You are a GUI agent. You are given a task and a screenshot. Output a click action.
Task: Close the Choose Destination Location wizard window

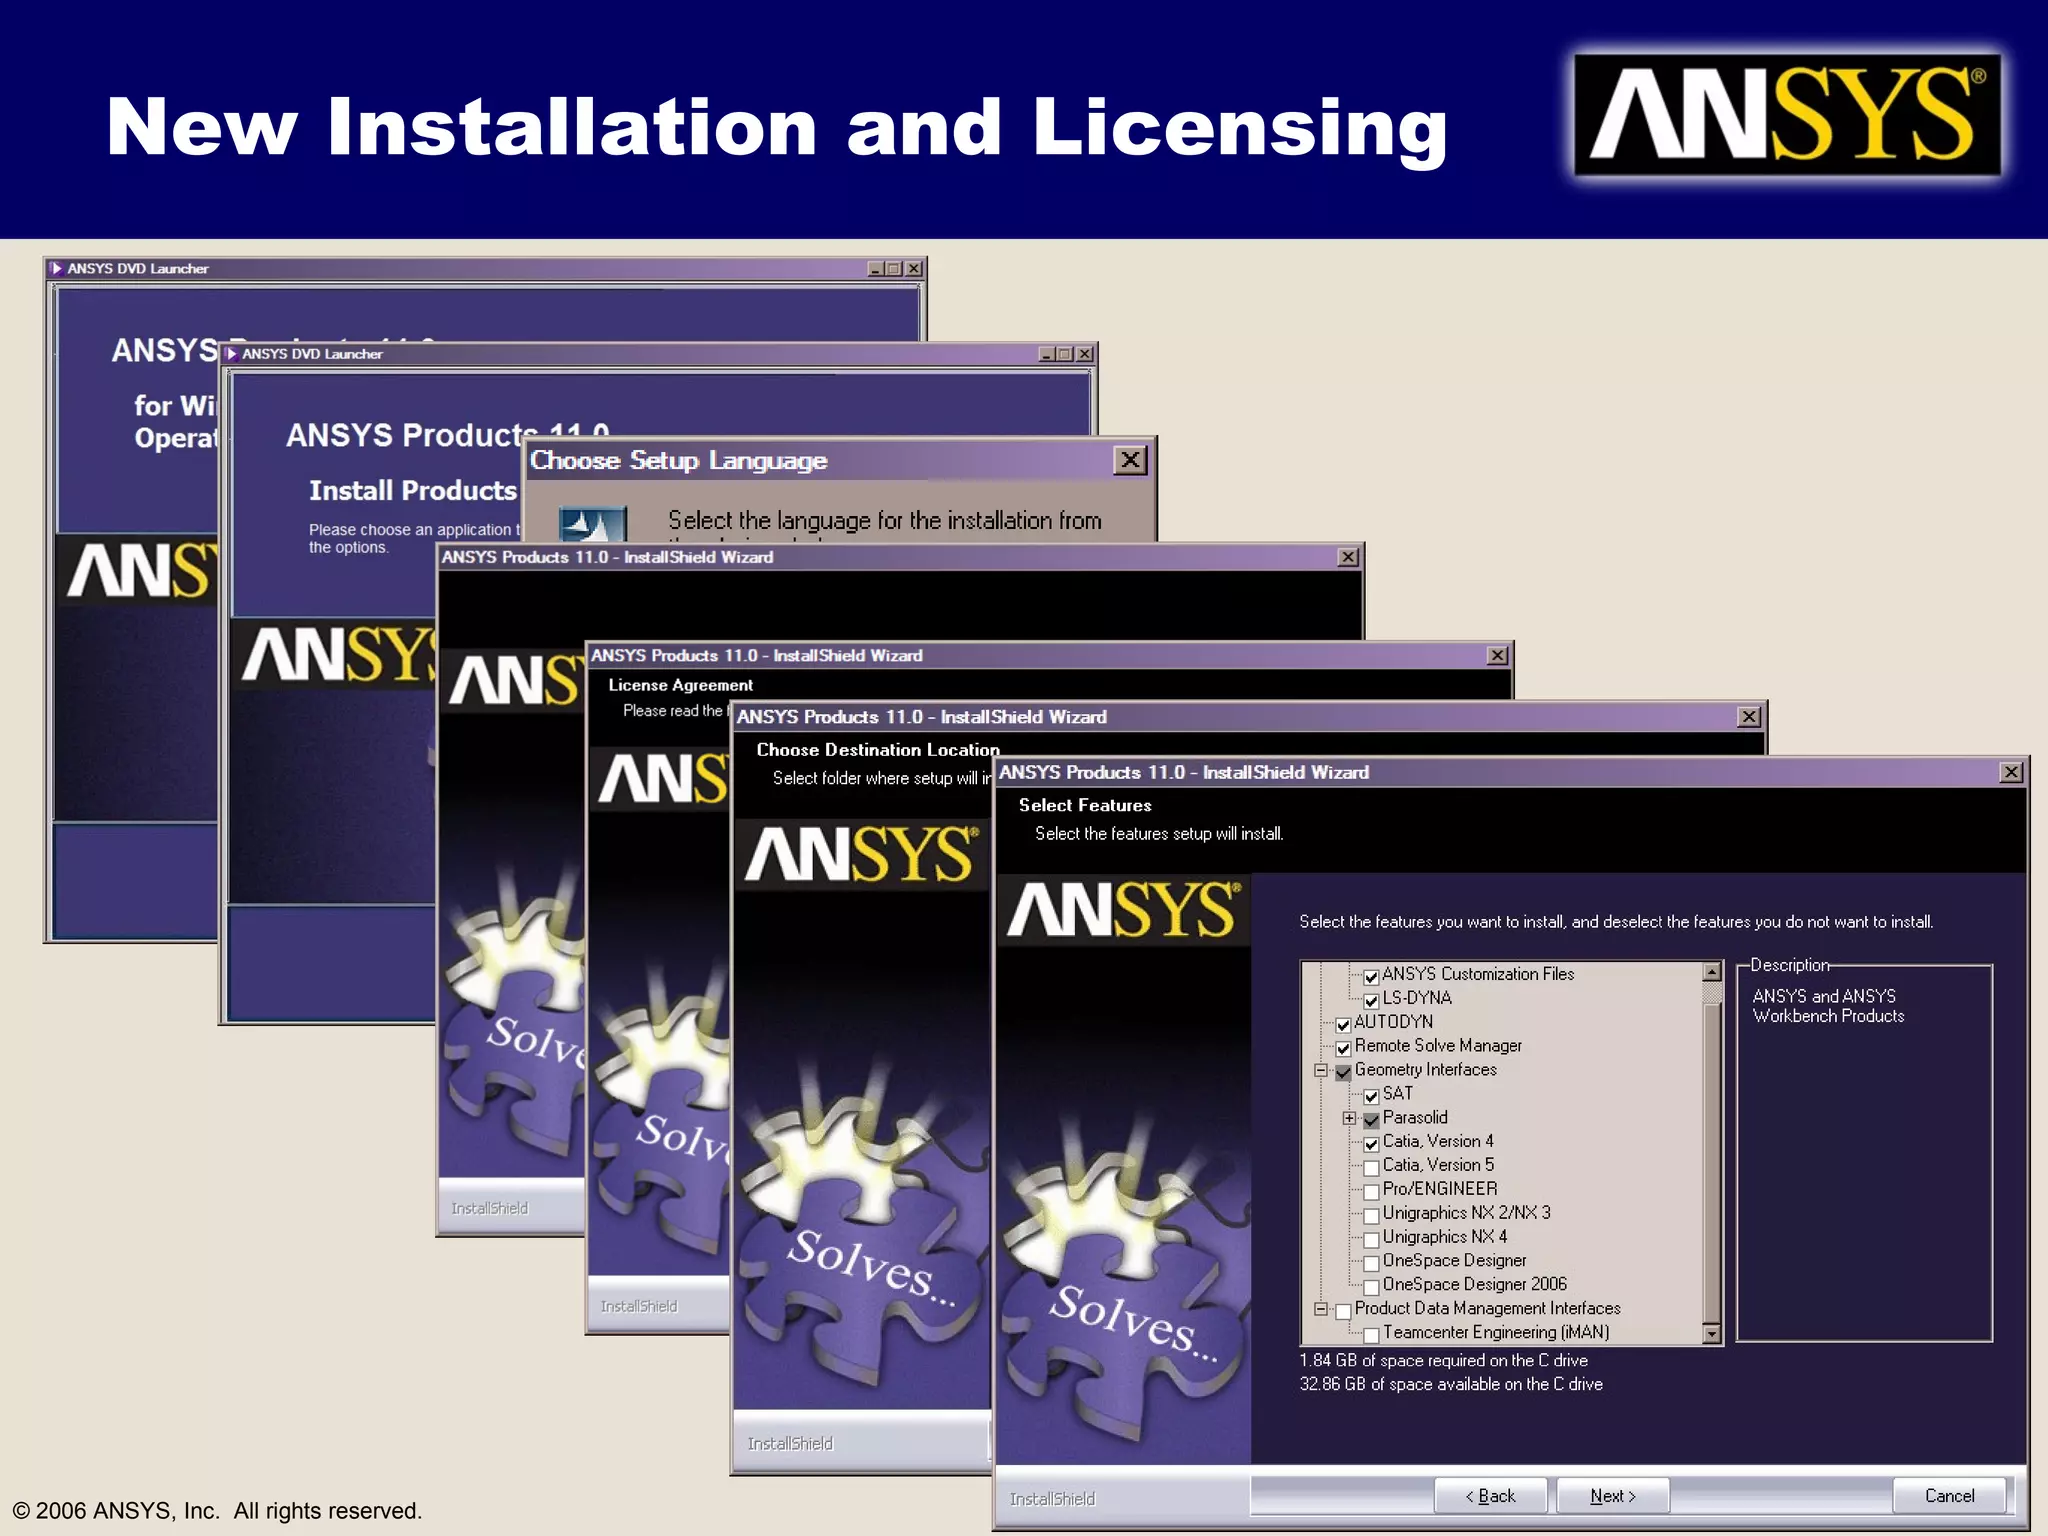(x=1748, y=717)
